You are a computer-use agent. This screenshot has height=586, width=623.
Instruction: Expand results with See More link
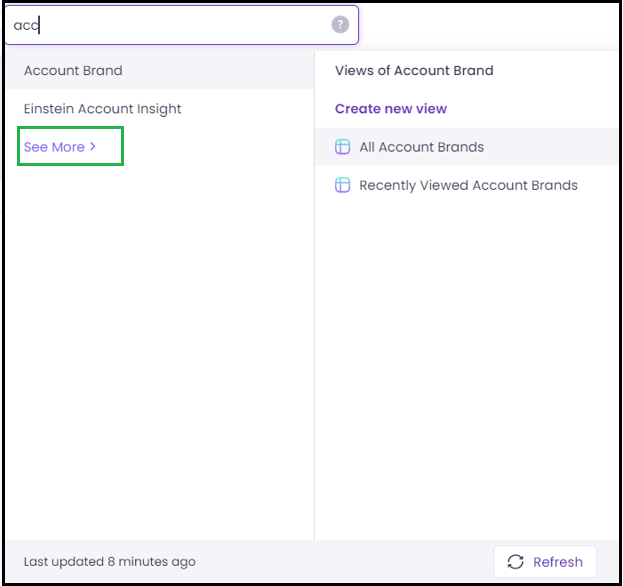(60, 147)
